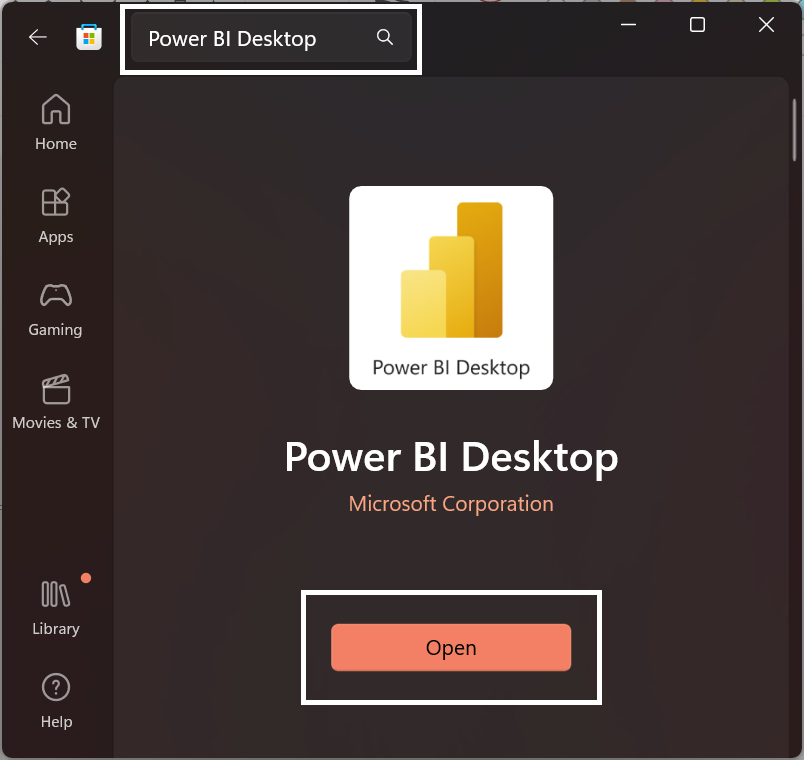Open the Home section in the sidebar
The width and height of the screenshot is (804, 760).
55,120
